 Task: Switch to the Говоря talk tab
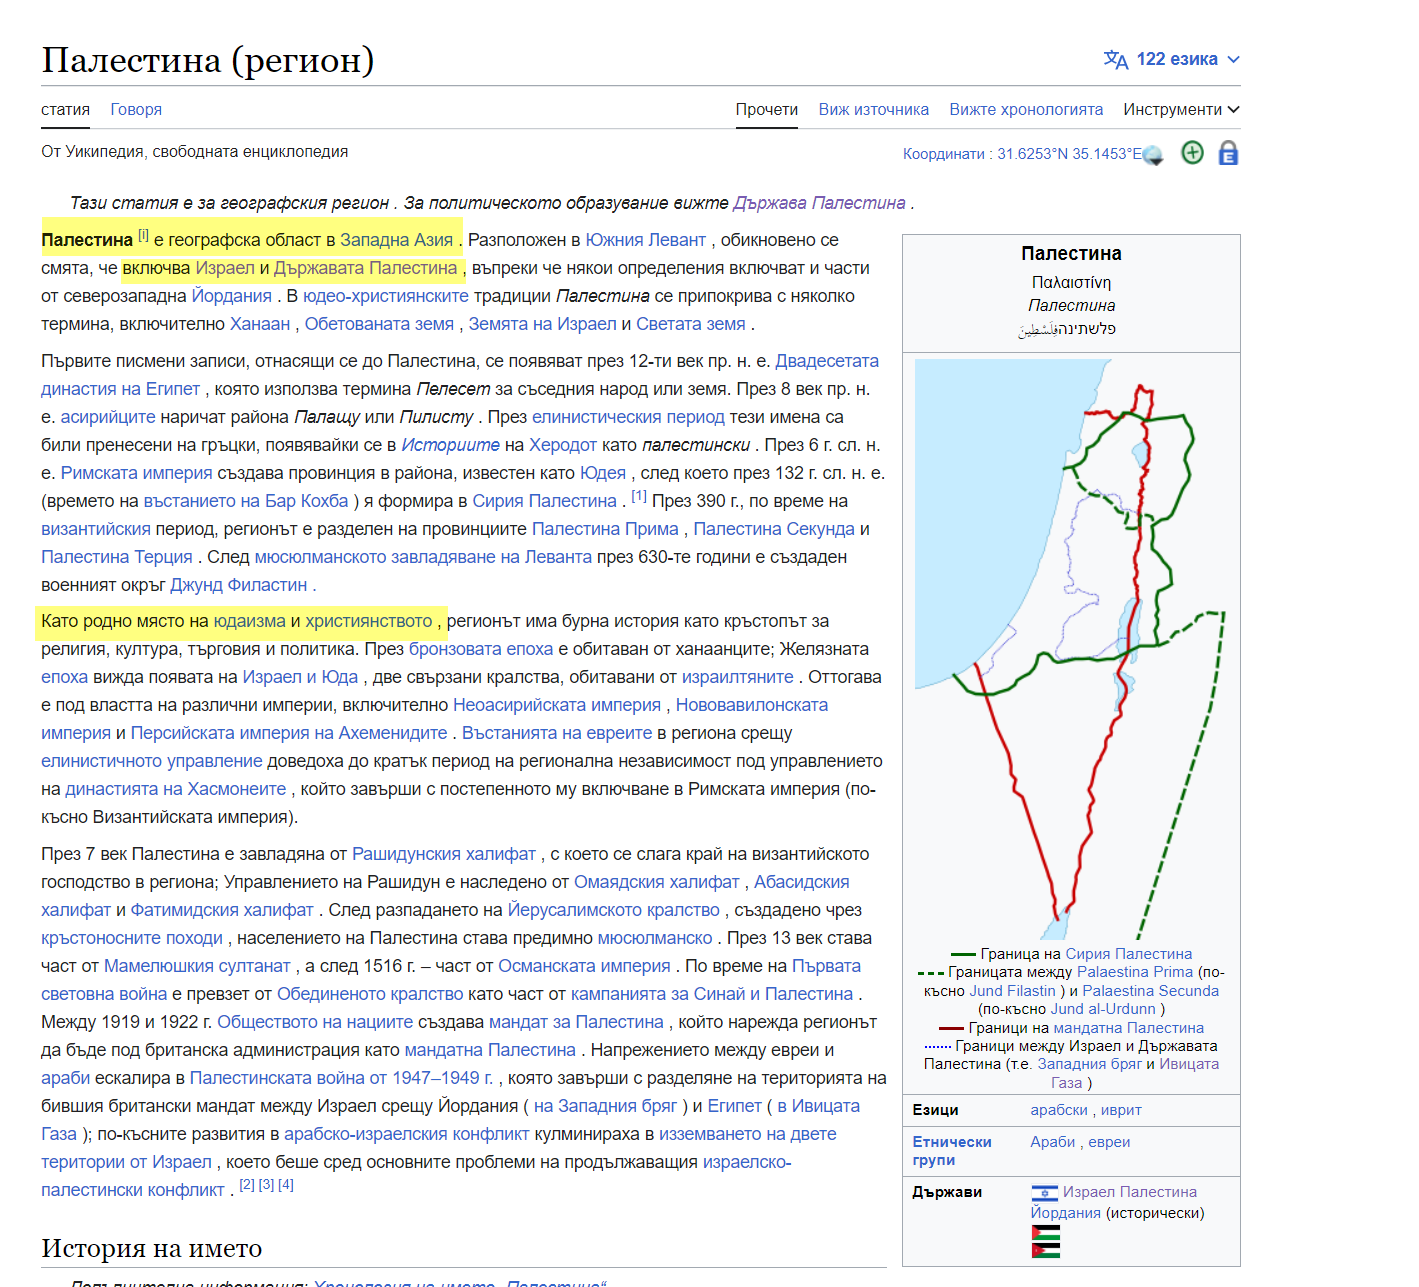136,109
